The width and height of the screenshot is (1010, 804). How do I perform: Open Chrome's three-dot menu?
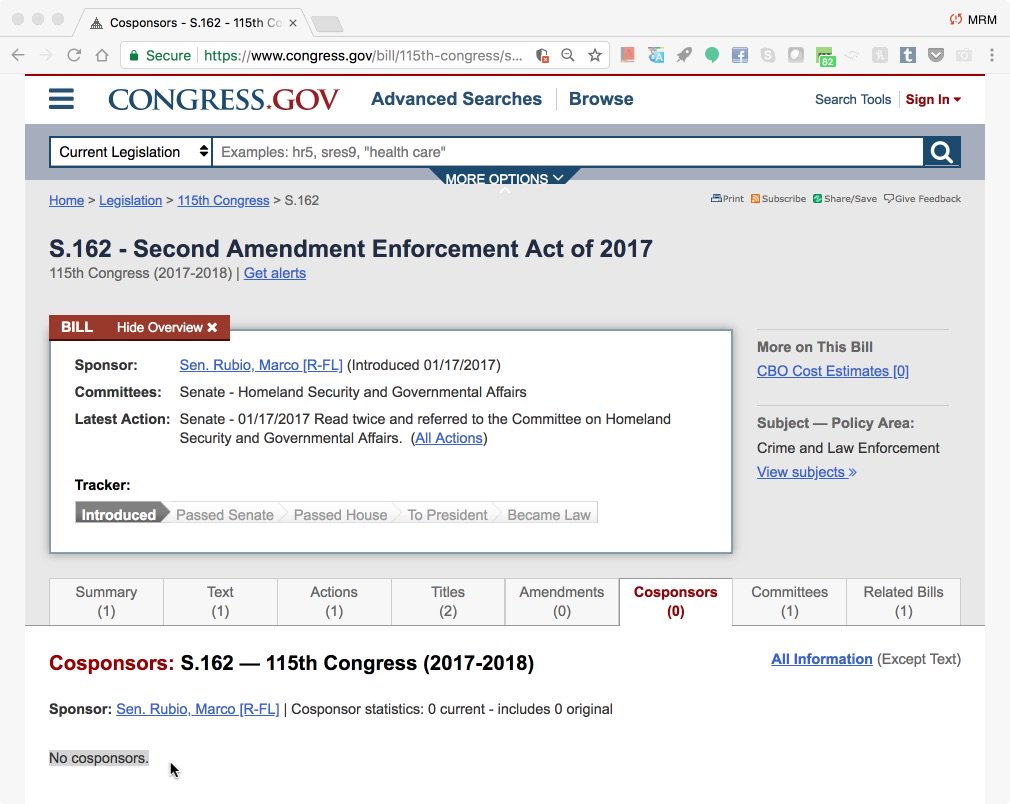pos(992,55)
